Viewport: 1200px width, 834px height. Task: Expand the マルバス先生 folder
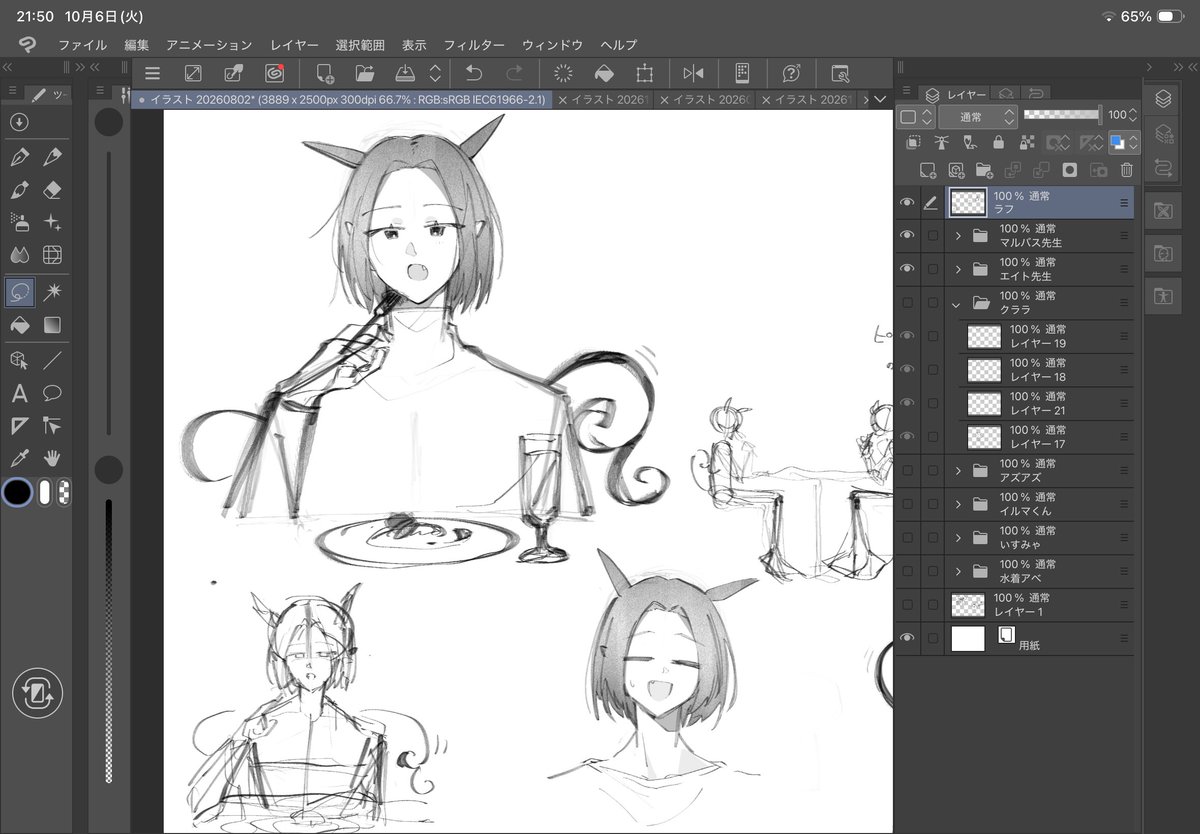click(x=958, y=236)
